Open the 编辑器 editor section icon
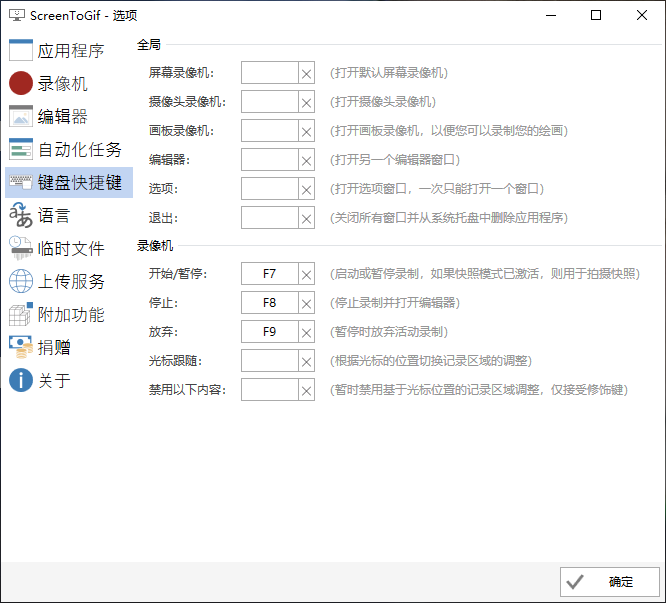The image size is (666, 603). (21, 116)
